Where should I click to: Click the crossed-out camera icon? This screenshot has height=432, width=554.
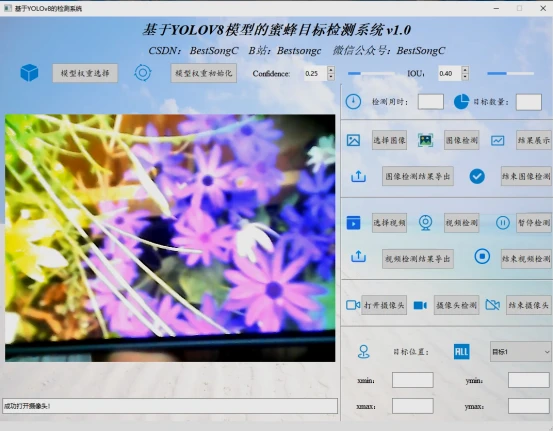[x=493, y=305]
